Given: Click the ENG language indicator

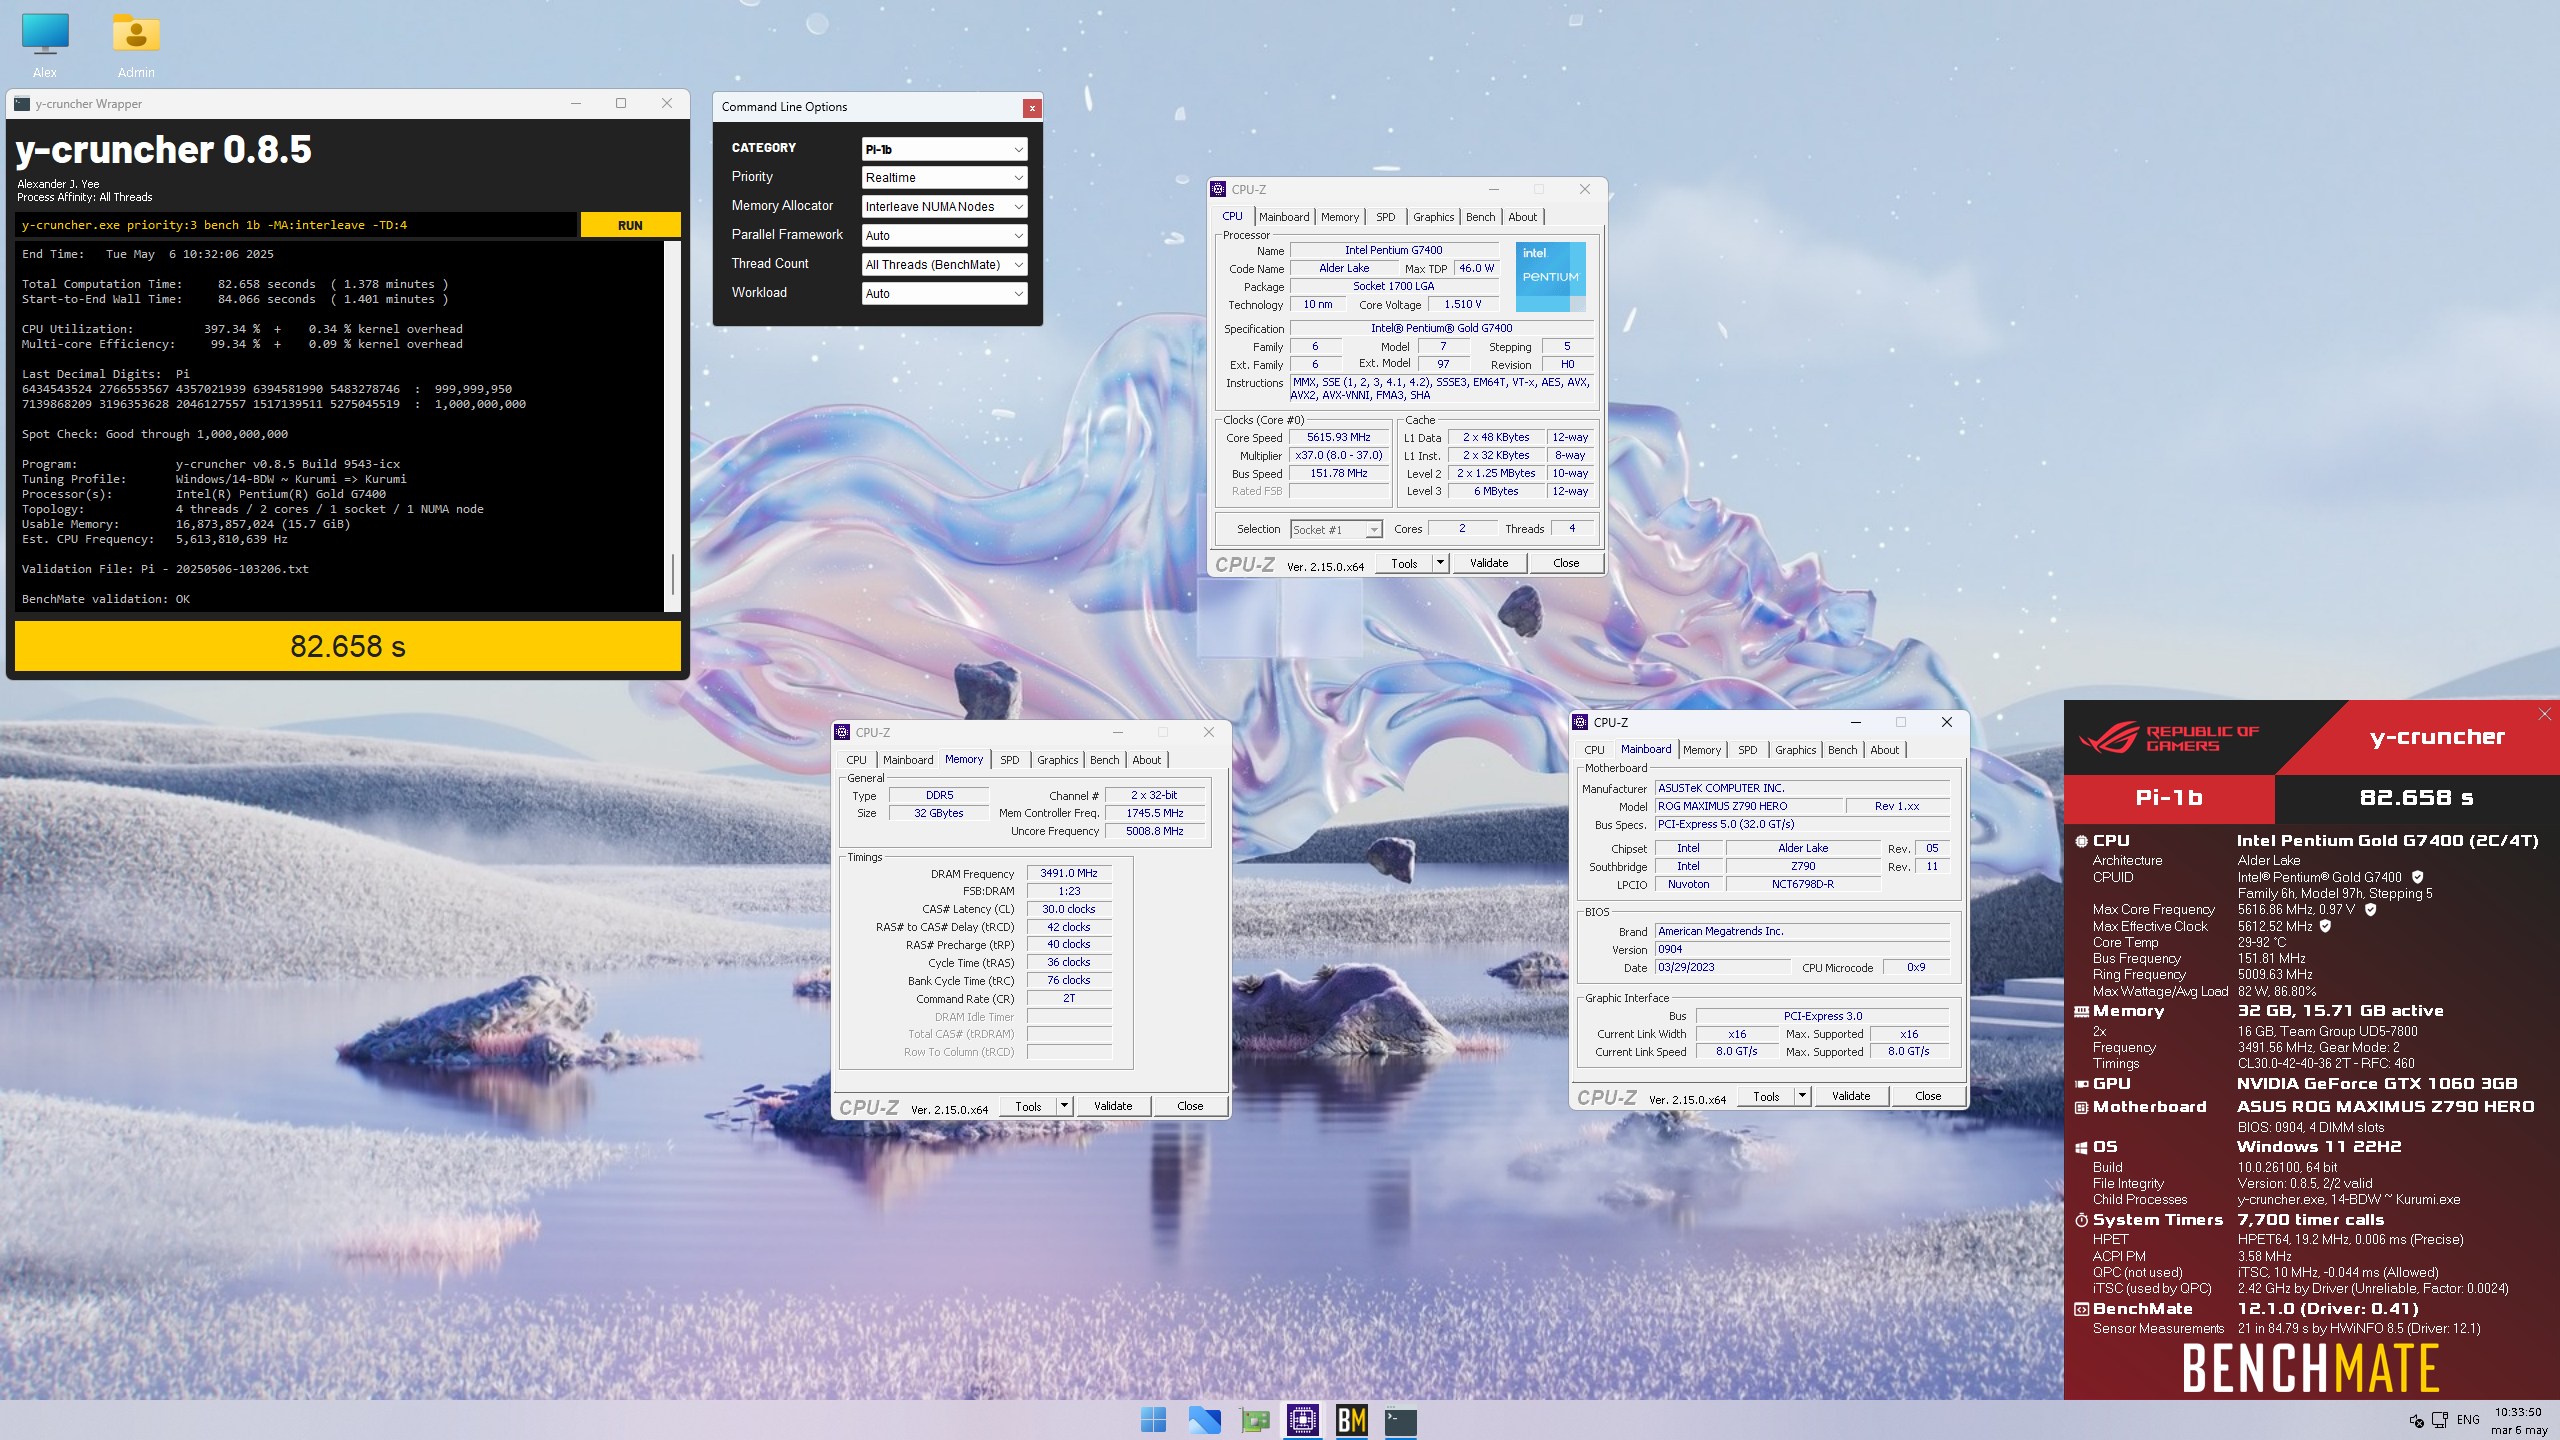Looking at the screenshot, I should pos(2468,1420).
